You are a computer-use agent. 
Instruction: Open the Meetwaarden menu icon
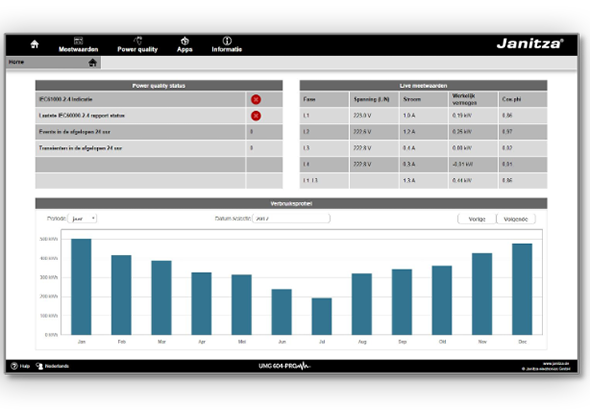coord(78,41)
